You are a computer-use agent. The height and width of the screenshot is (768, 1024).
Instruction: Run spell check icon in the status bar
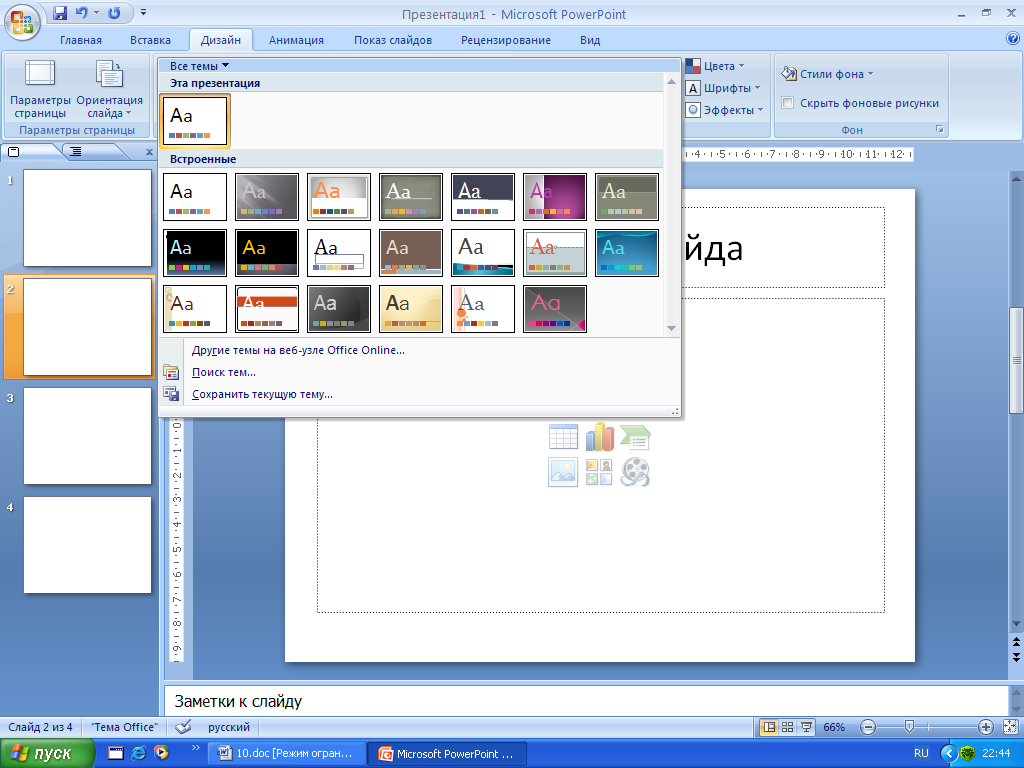[184, 726]
